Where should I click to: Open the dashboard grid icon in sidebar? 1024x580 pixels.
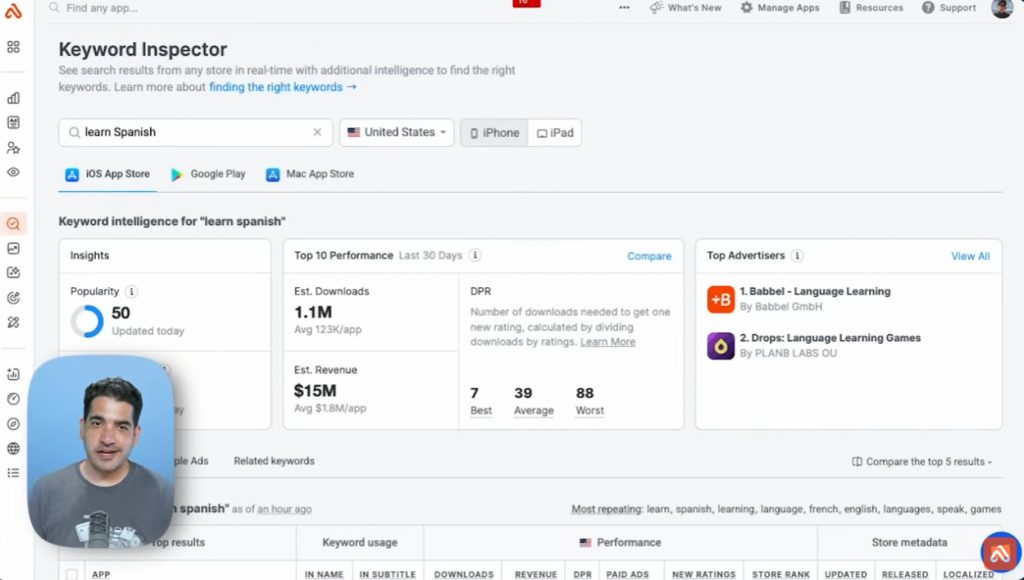click(x=13, y=47)
